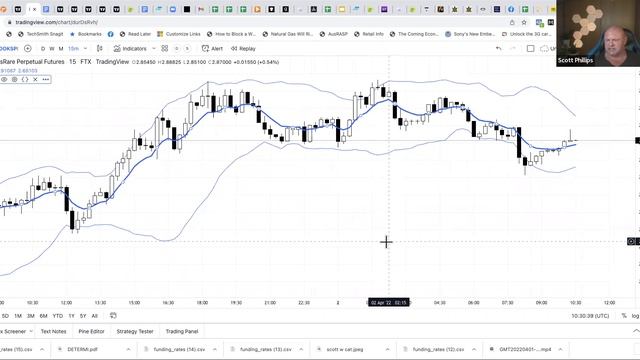640x360 pixels.
Task: Select the 5D date range
Action: click(x=5, y=316)
